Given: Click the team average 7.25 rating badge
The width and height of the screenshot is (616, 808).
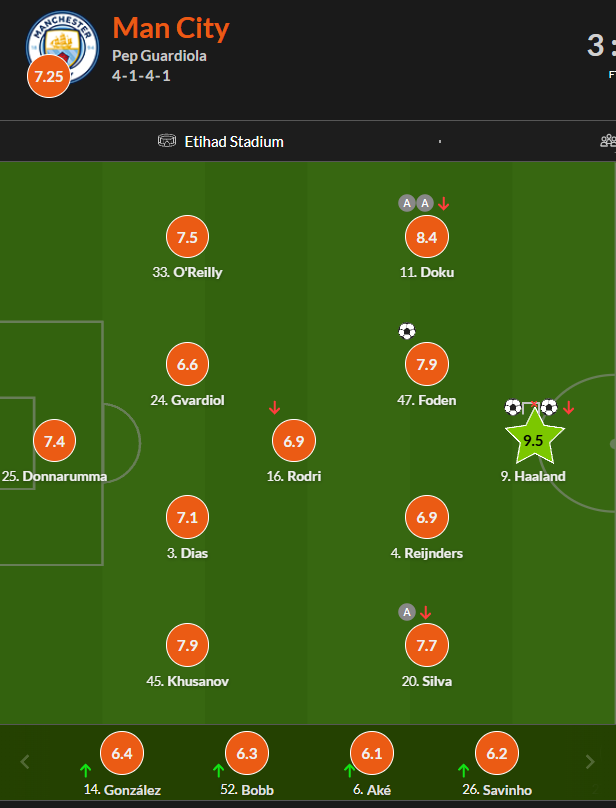Looking at the screenshot, I should [48, 77].
